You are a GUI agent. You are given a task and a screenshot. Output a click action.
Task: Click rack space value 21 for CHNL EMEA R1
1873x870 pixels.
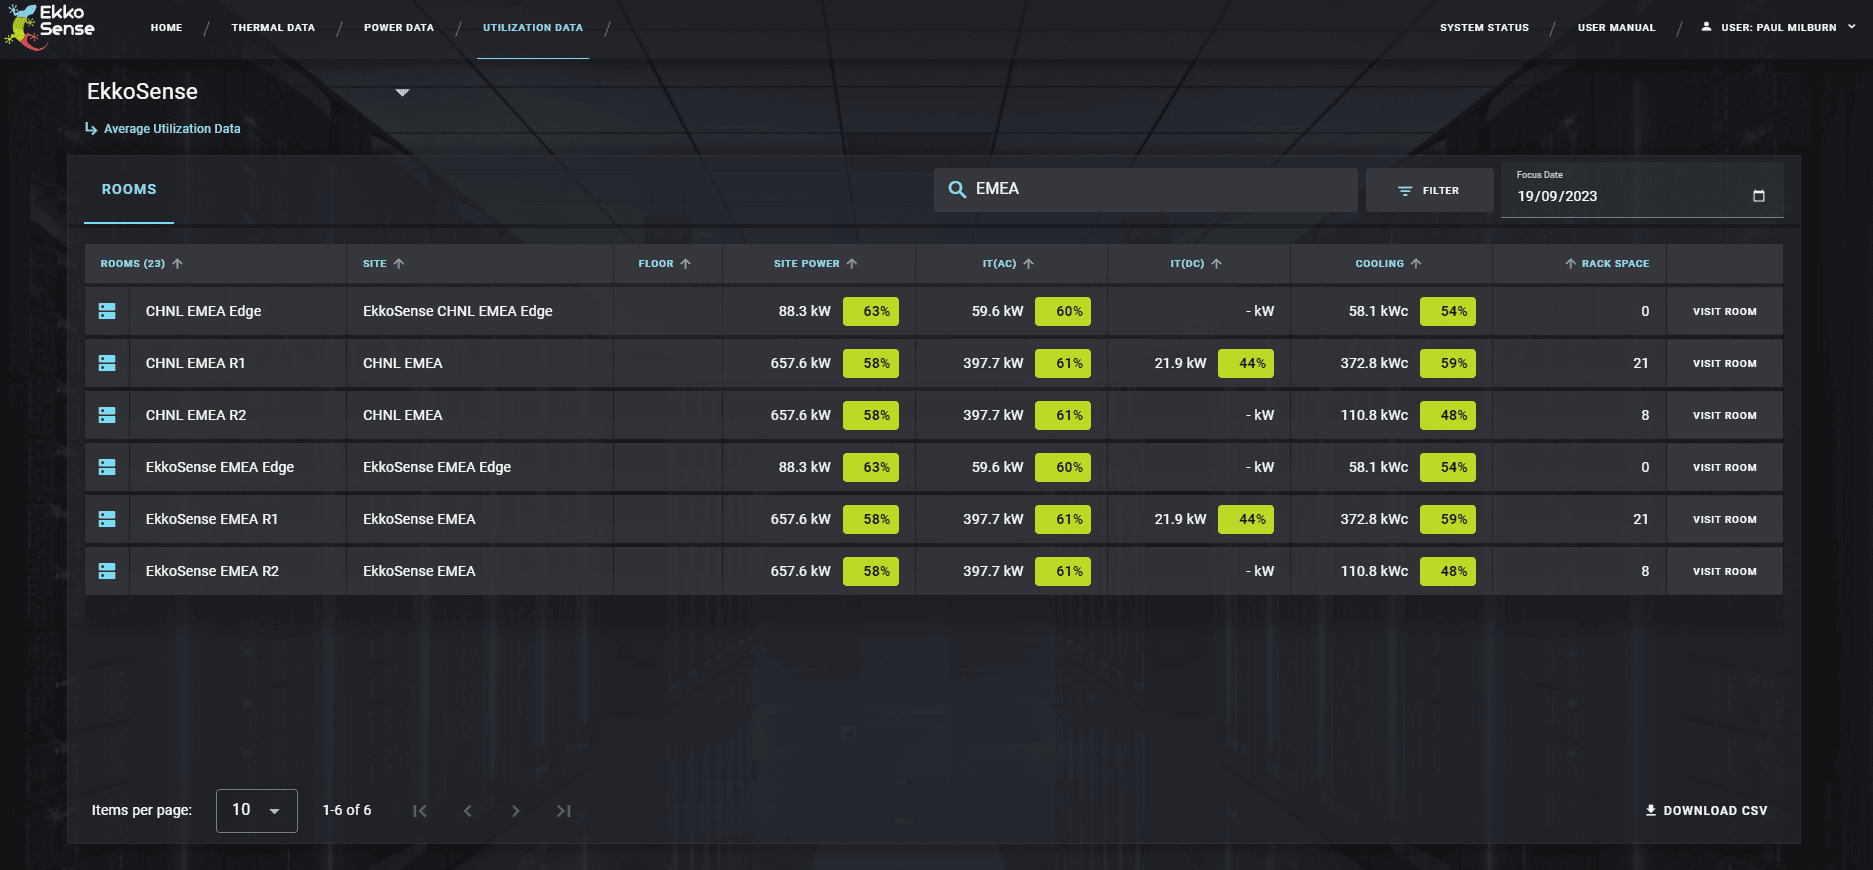coord(1641,363)
